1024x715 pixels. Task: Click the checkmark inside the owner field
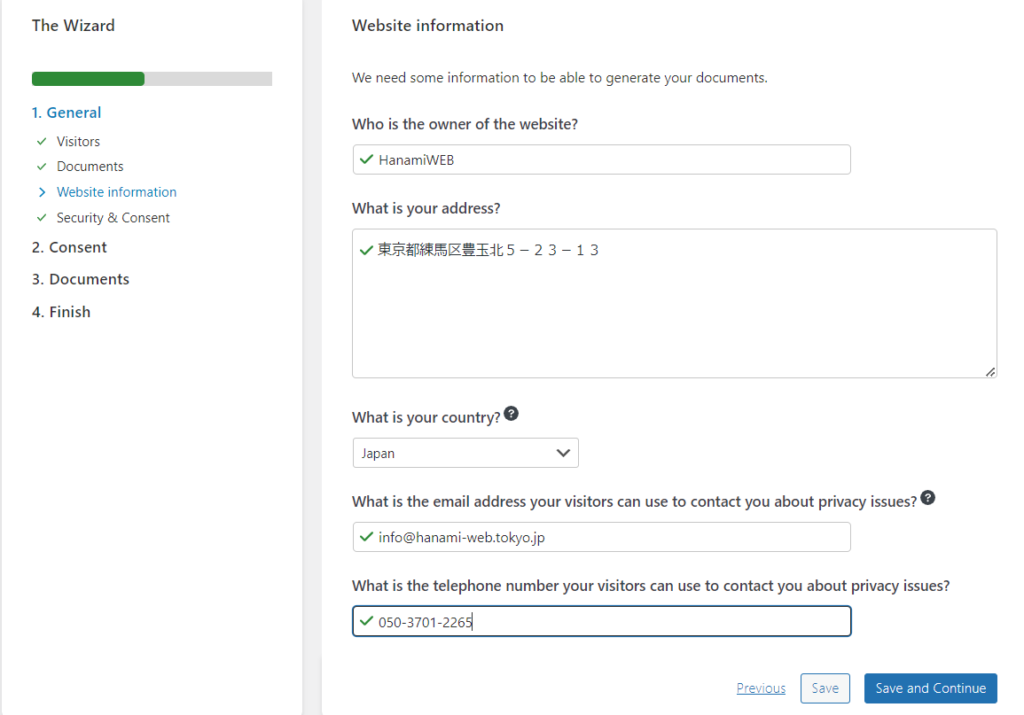tap(366, 159)
